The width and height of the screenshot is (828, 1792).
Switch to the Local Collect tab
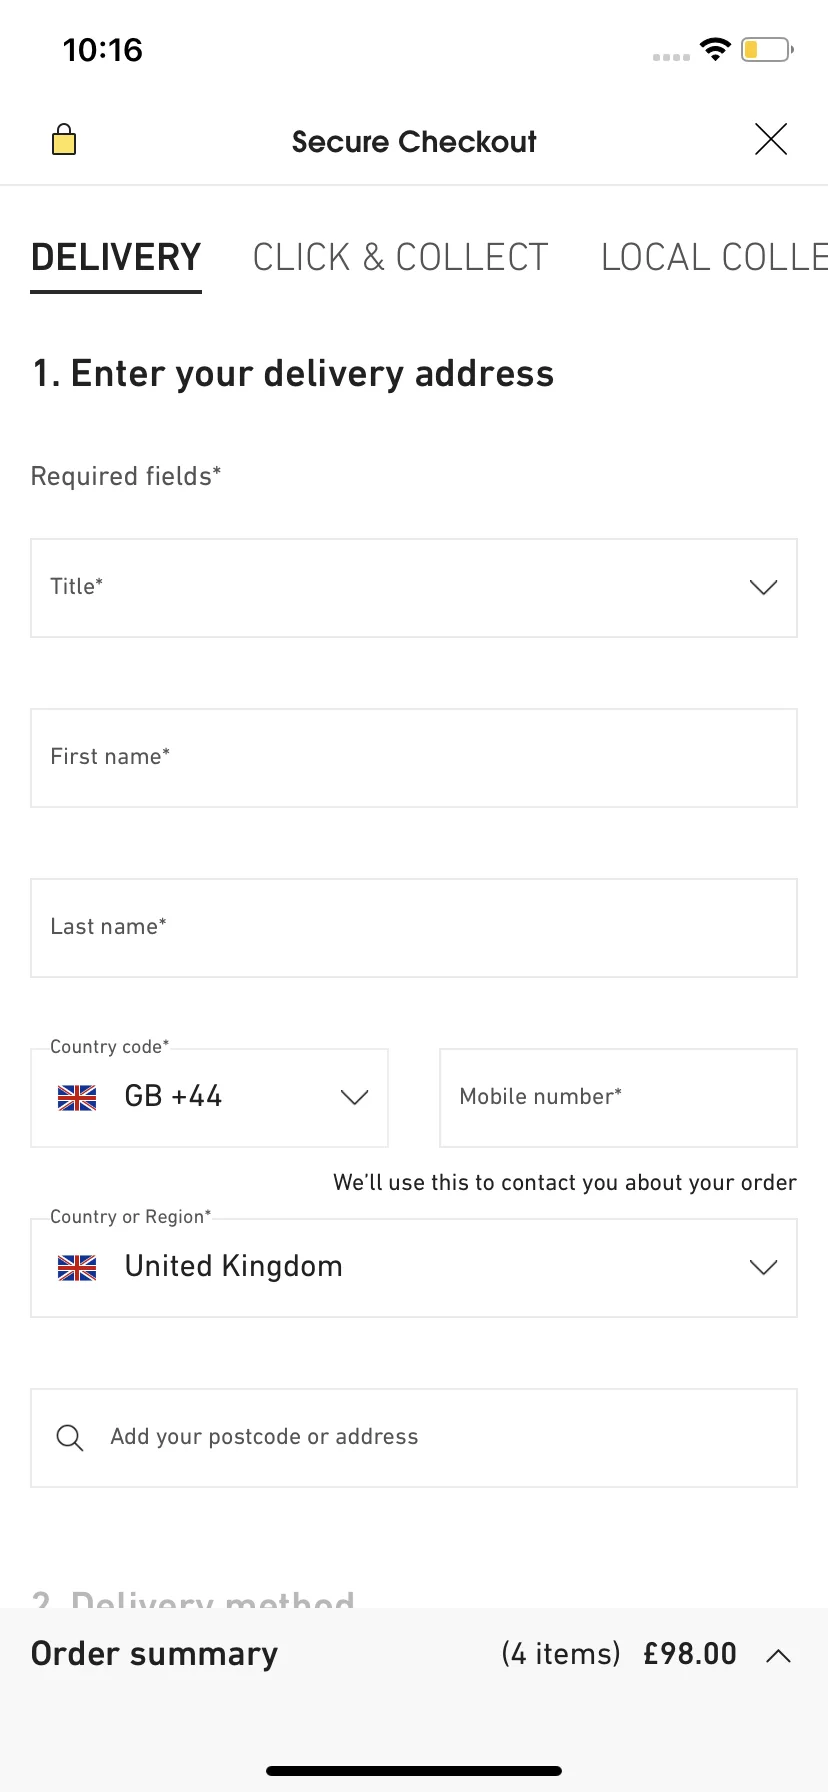coord(714,257)
